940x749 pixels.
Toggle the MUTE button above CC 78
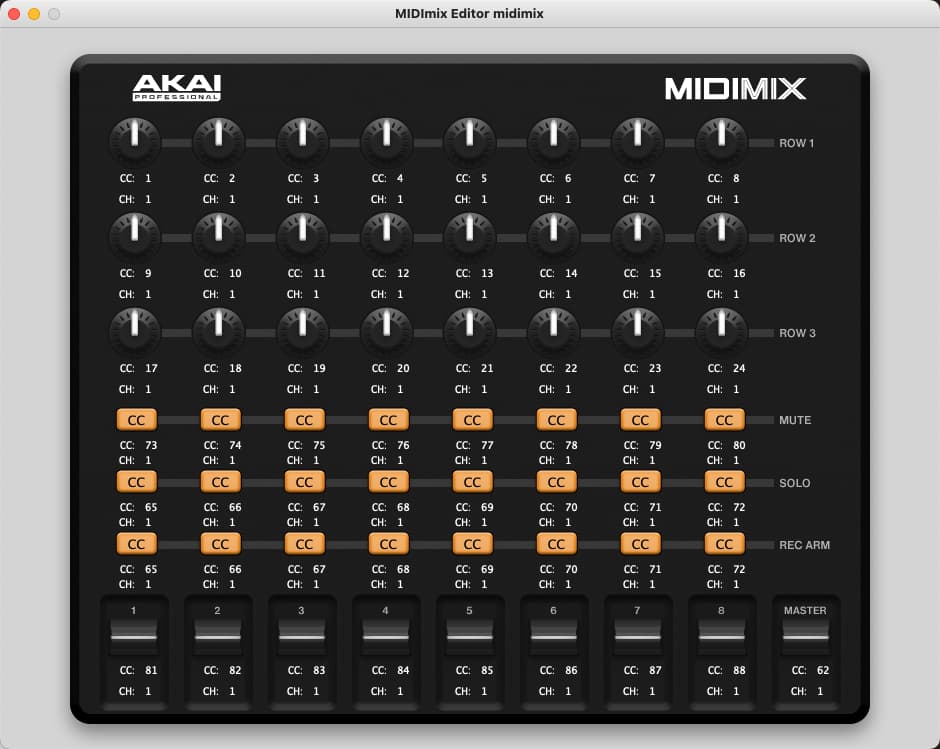[556, 420]
